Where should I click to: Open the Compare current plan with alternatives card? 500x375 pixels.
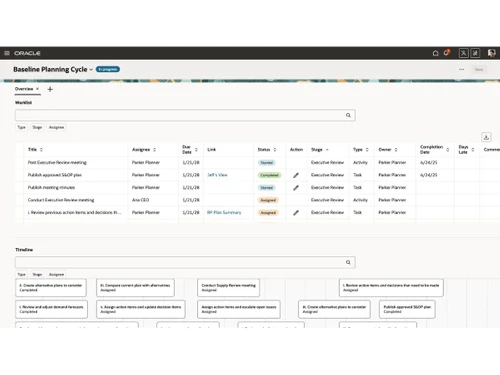[x=135, y=288]
